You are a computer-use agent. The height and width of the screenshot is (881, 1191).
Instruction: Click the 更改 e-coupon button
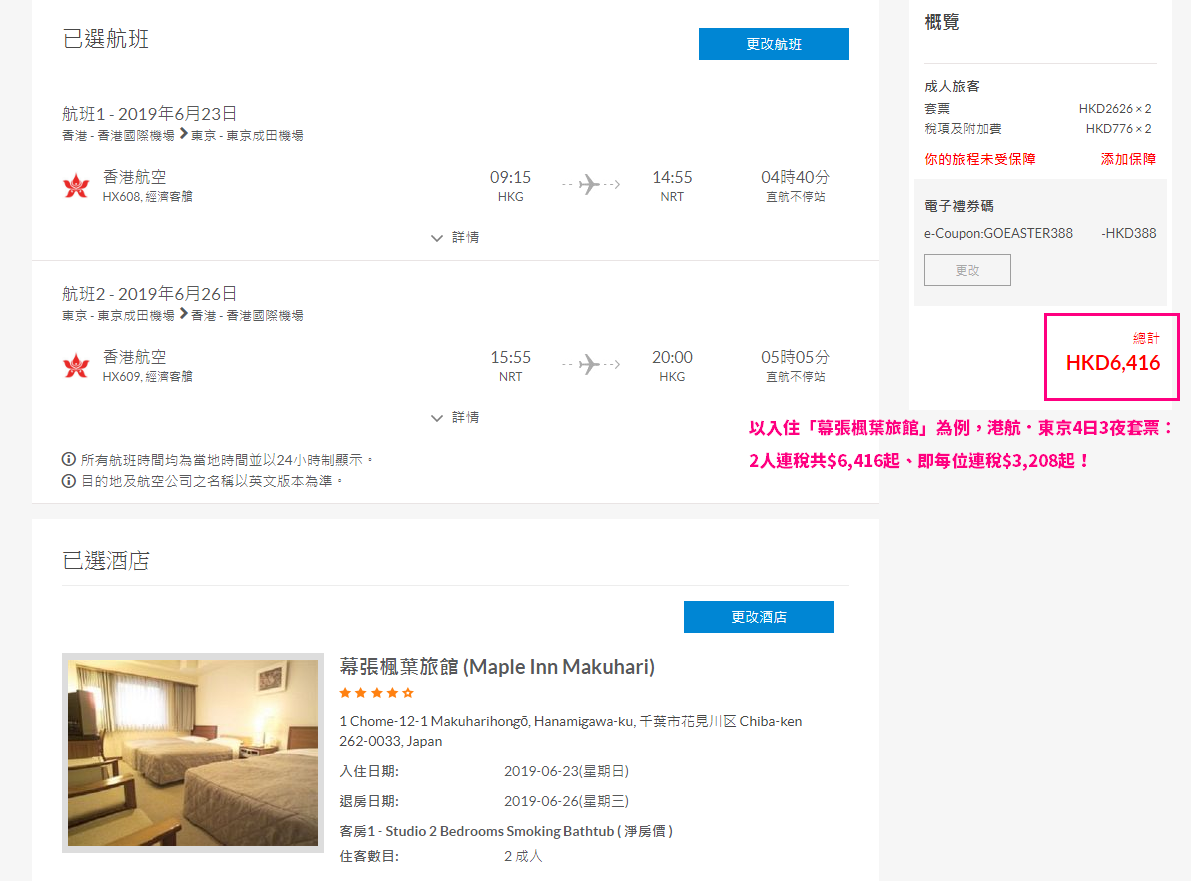pyautogui.click(x=967, y=270)
